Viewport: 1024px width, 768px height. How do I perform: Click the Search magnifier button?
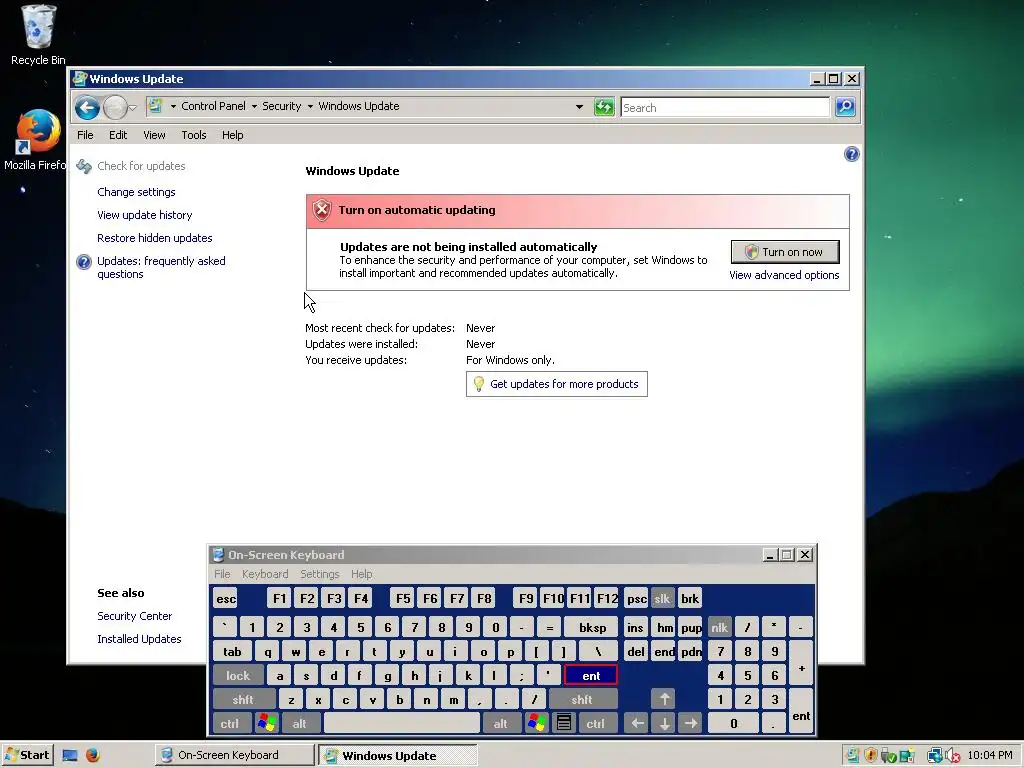[845, 106]
